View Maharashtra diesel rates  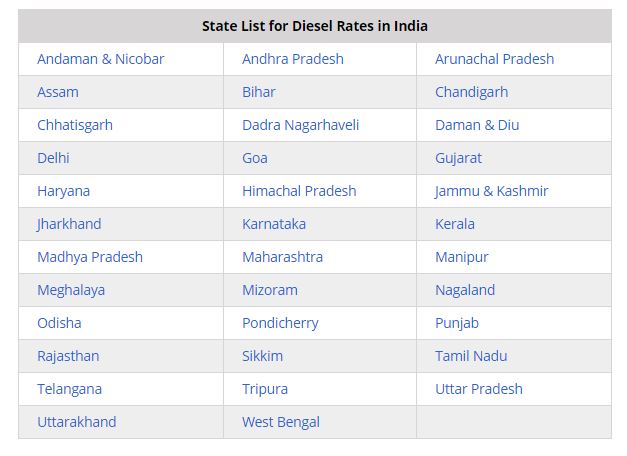[x=282, y=257]
